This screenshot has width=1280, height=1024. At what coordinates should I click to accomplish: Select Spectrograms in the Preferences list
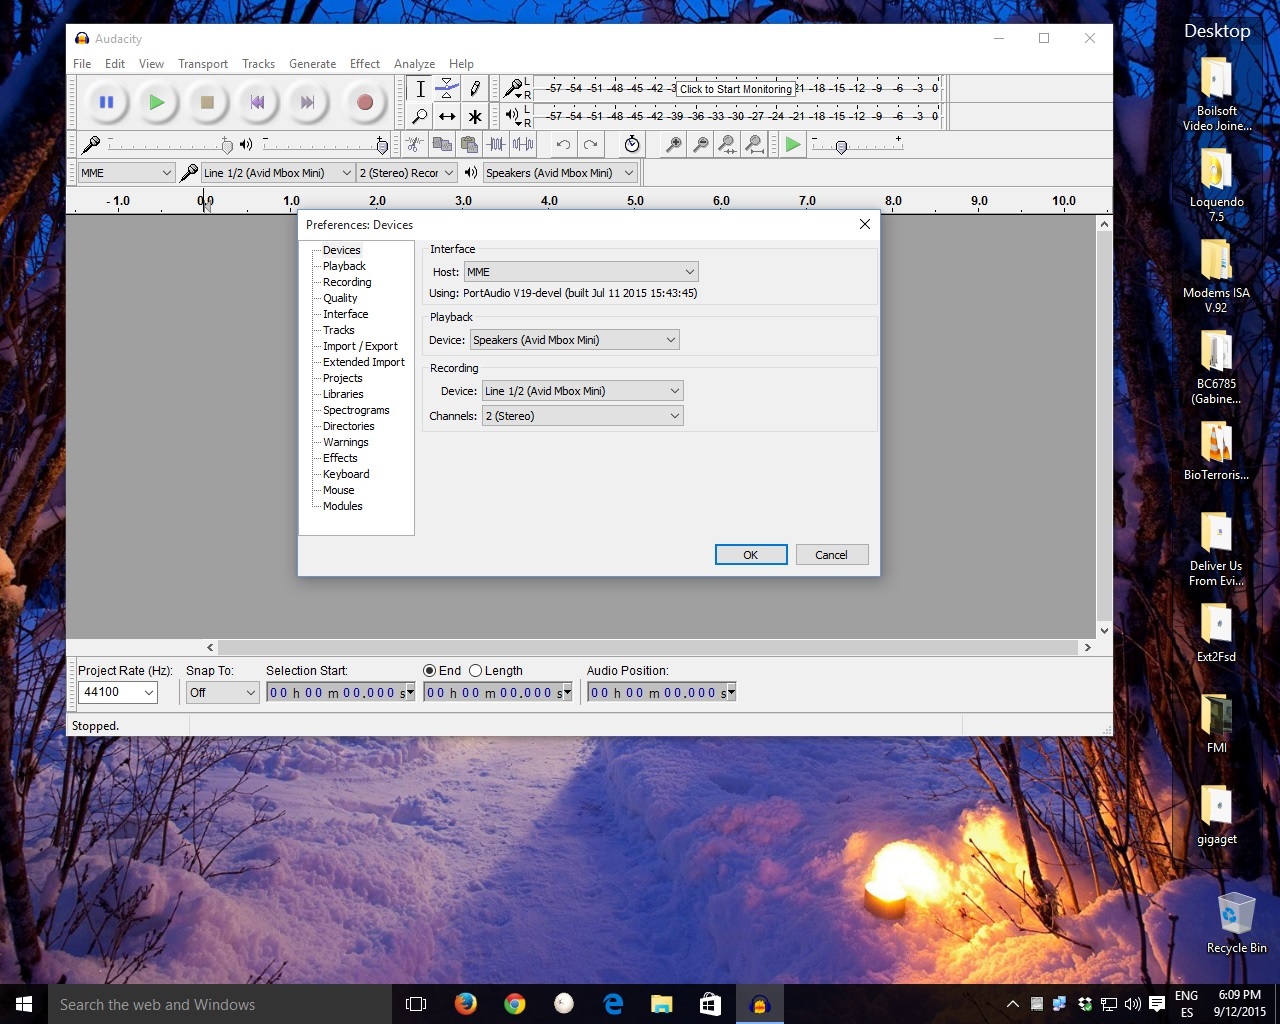(x=355, y=410)
